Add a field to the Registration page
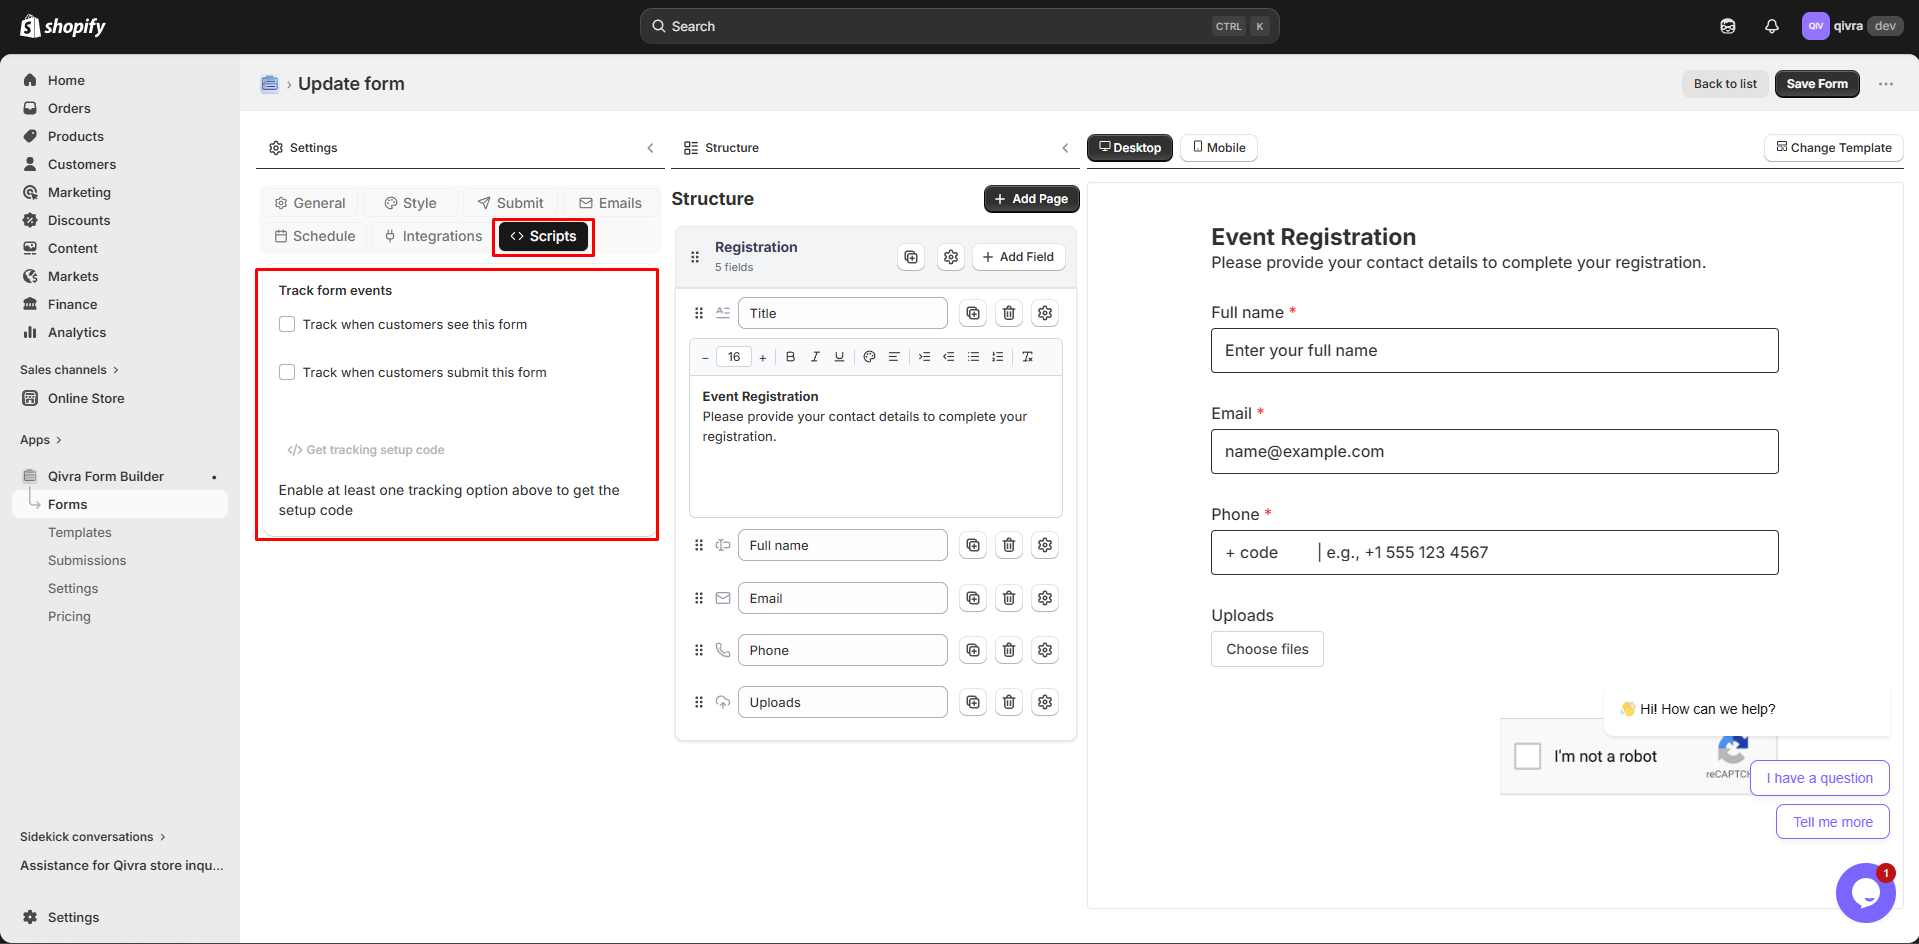The height and width of the screenshot is (944, 1919). click(x=1018, y=257)
